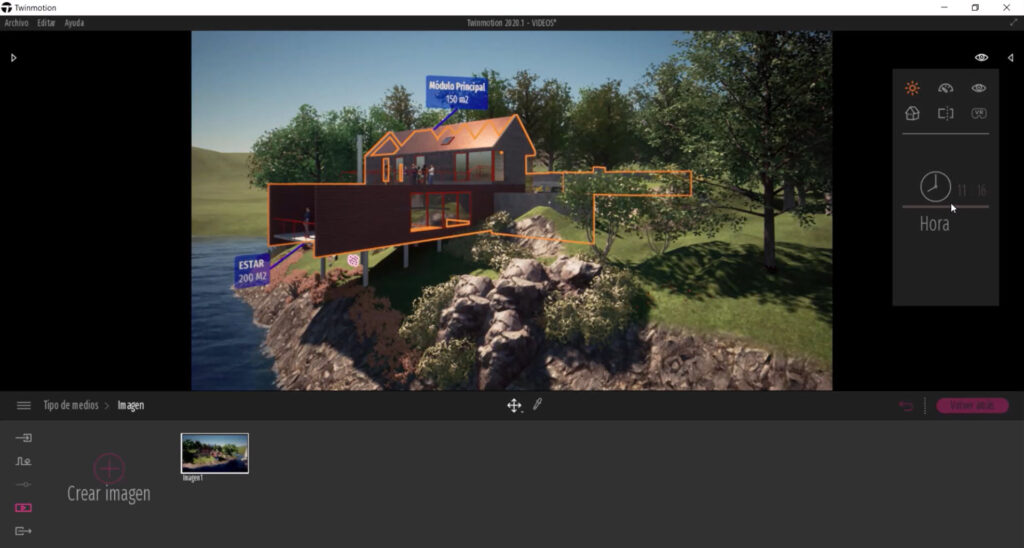Go back to Tipo de medios breadcrumb
The width and height of the screenshot is (1024, 548).
click(x=70, y=405)
